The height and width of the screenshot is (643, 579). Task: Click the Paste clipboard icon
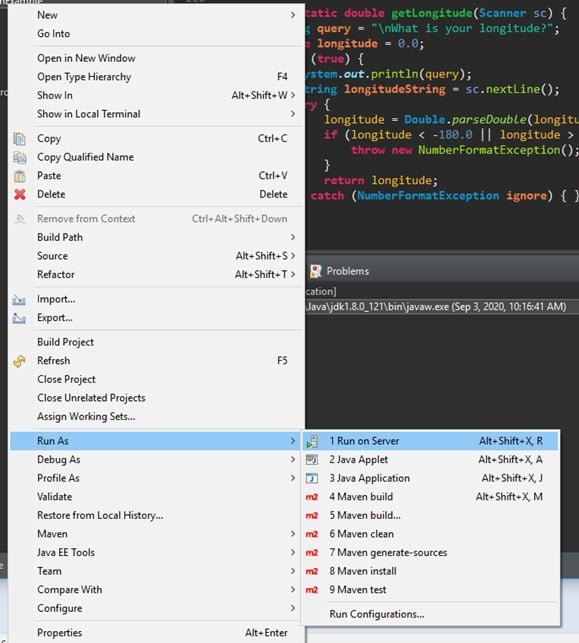tap(19, 176)
